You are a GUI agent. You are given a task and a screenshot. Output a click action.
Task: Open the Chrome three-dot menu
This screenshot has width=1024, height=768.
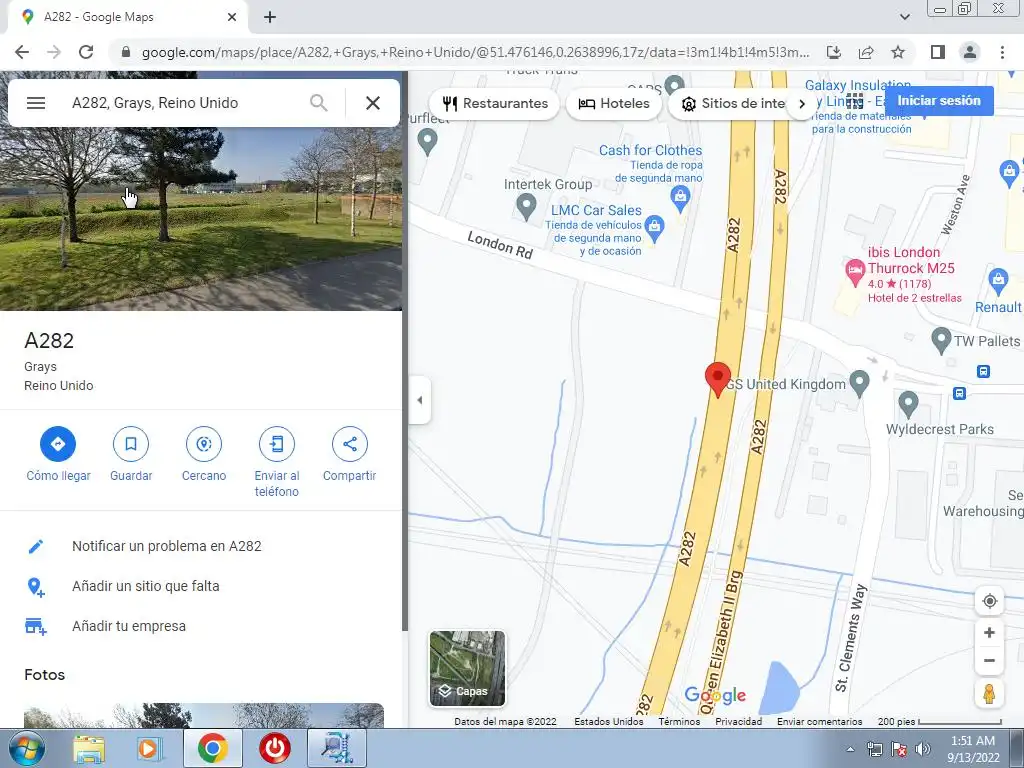pyautogui.click(x=1002, y=52)
